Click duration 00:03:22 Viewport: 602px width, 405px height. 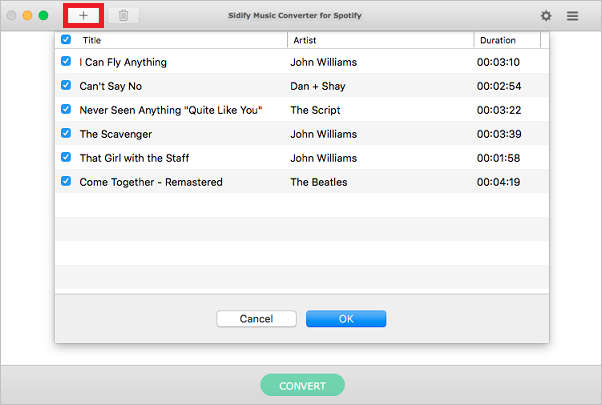pos(499,110)
